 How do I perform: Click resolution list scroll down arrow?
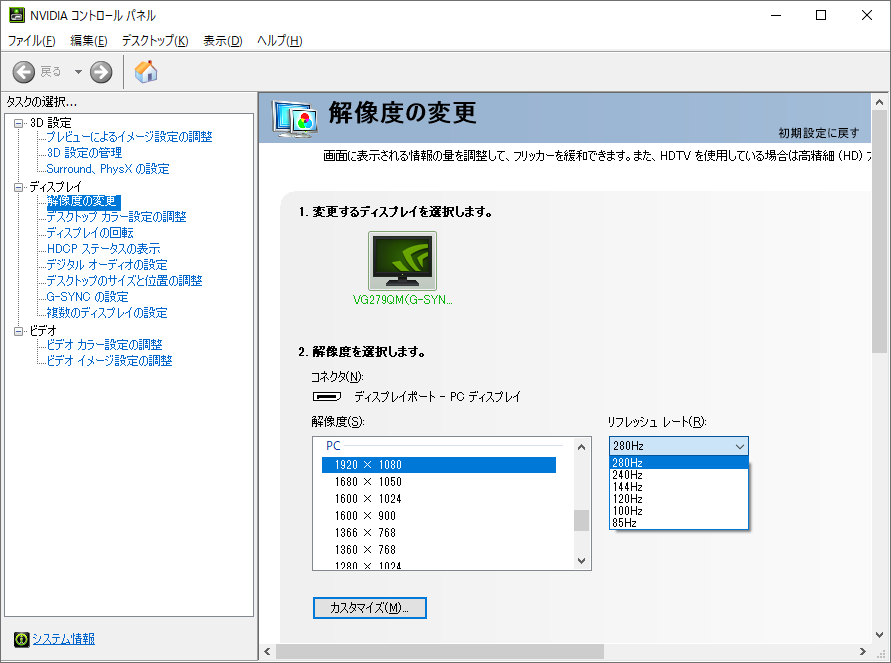[x=581, y=561]
